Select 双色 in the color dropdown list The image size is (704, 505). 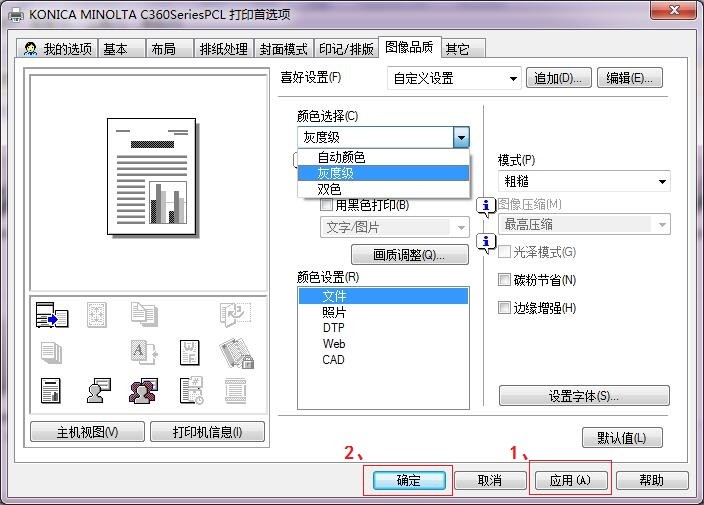329,189
